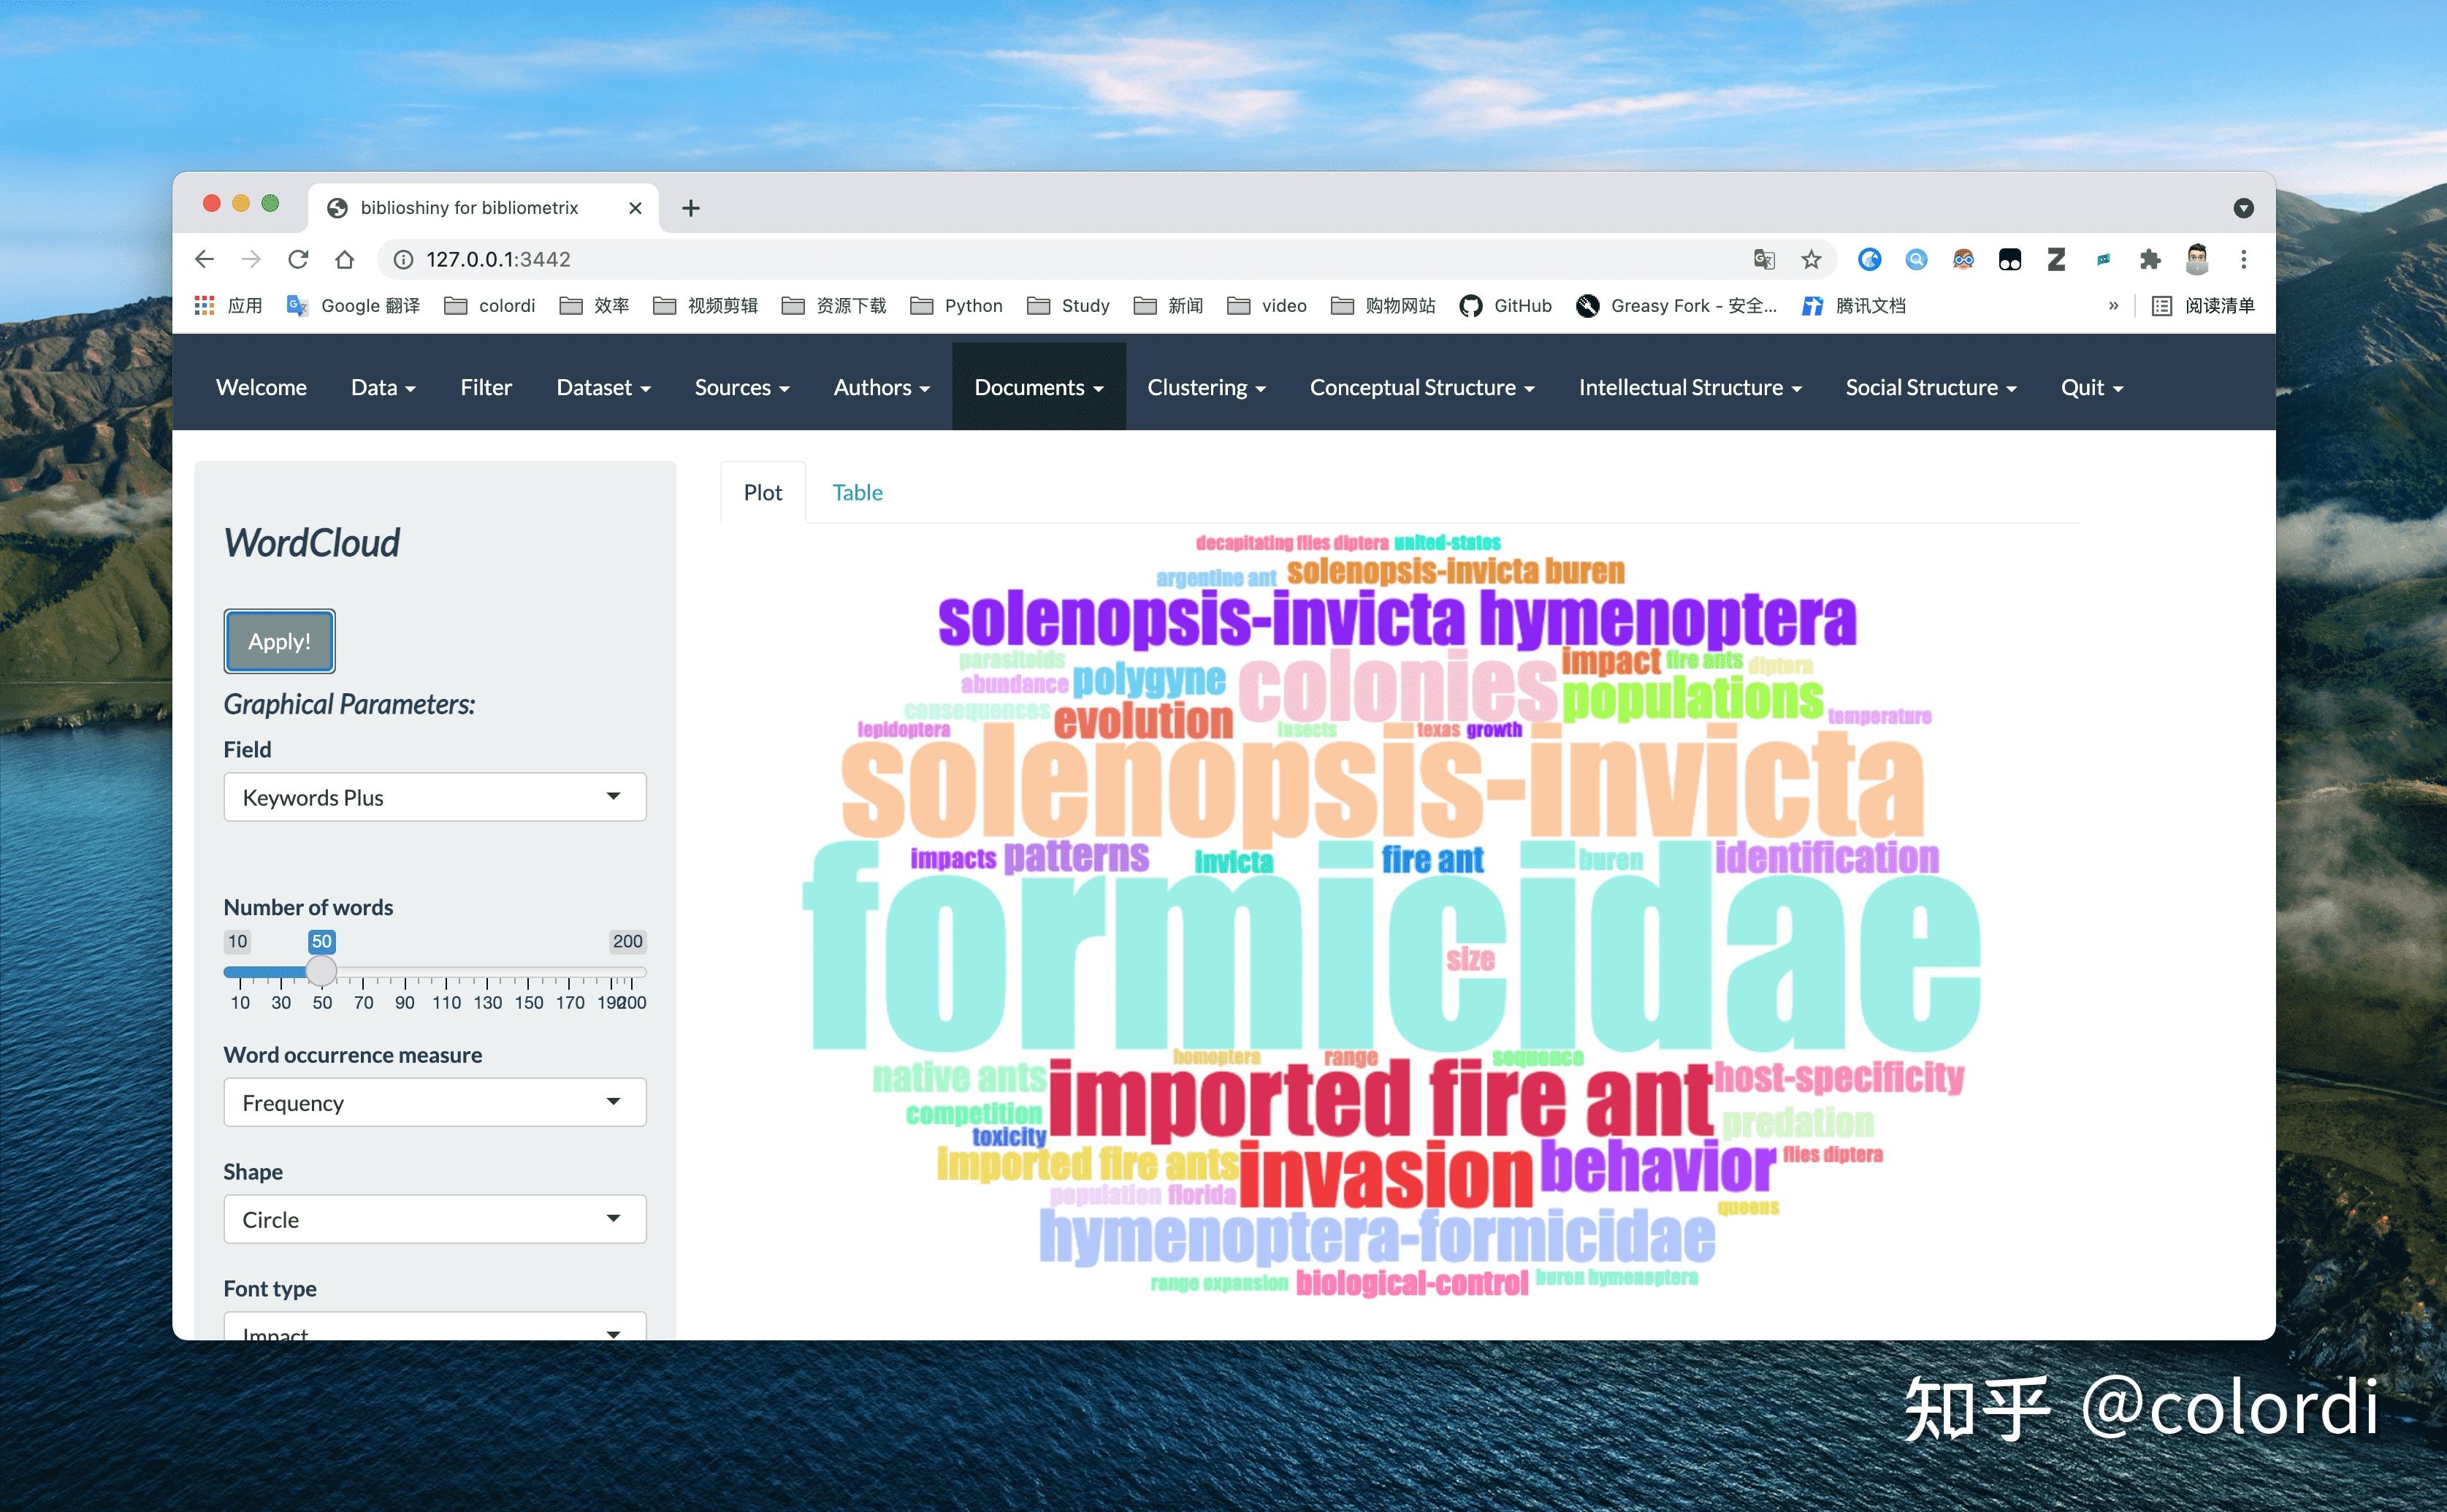Click the browser reload icon
2447x1512 pixels.
tap(298, 259)
